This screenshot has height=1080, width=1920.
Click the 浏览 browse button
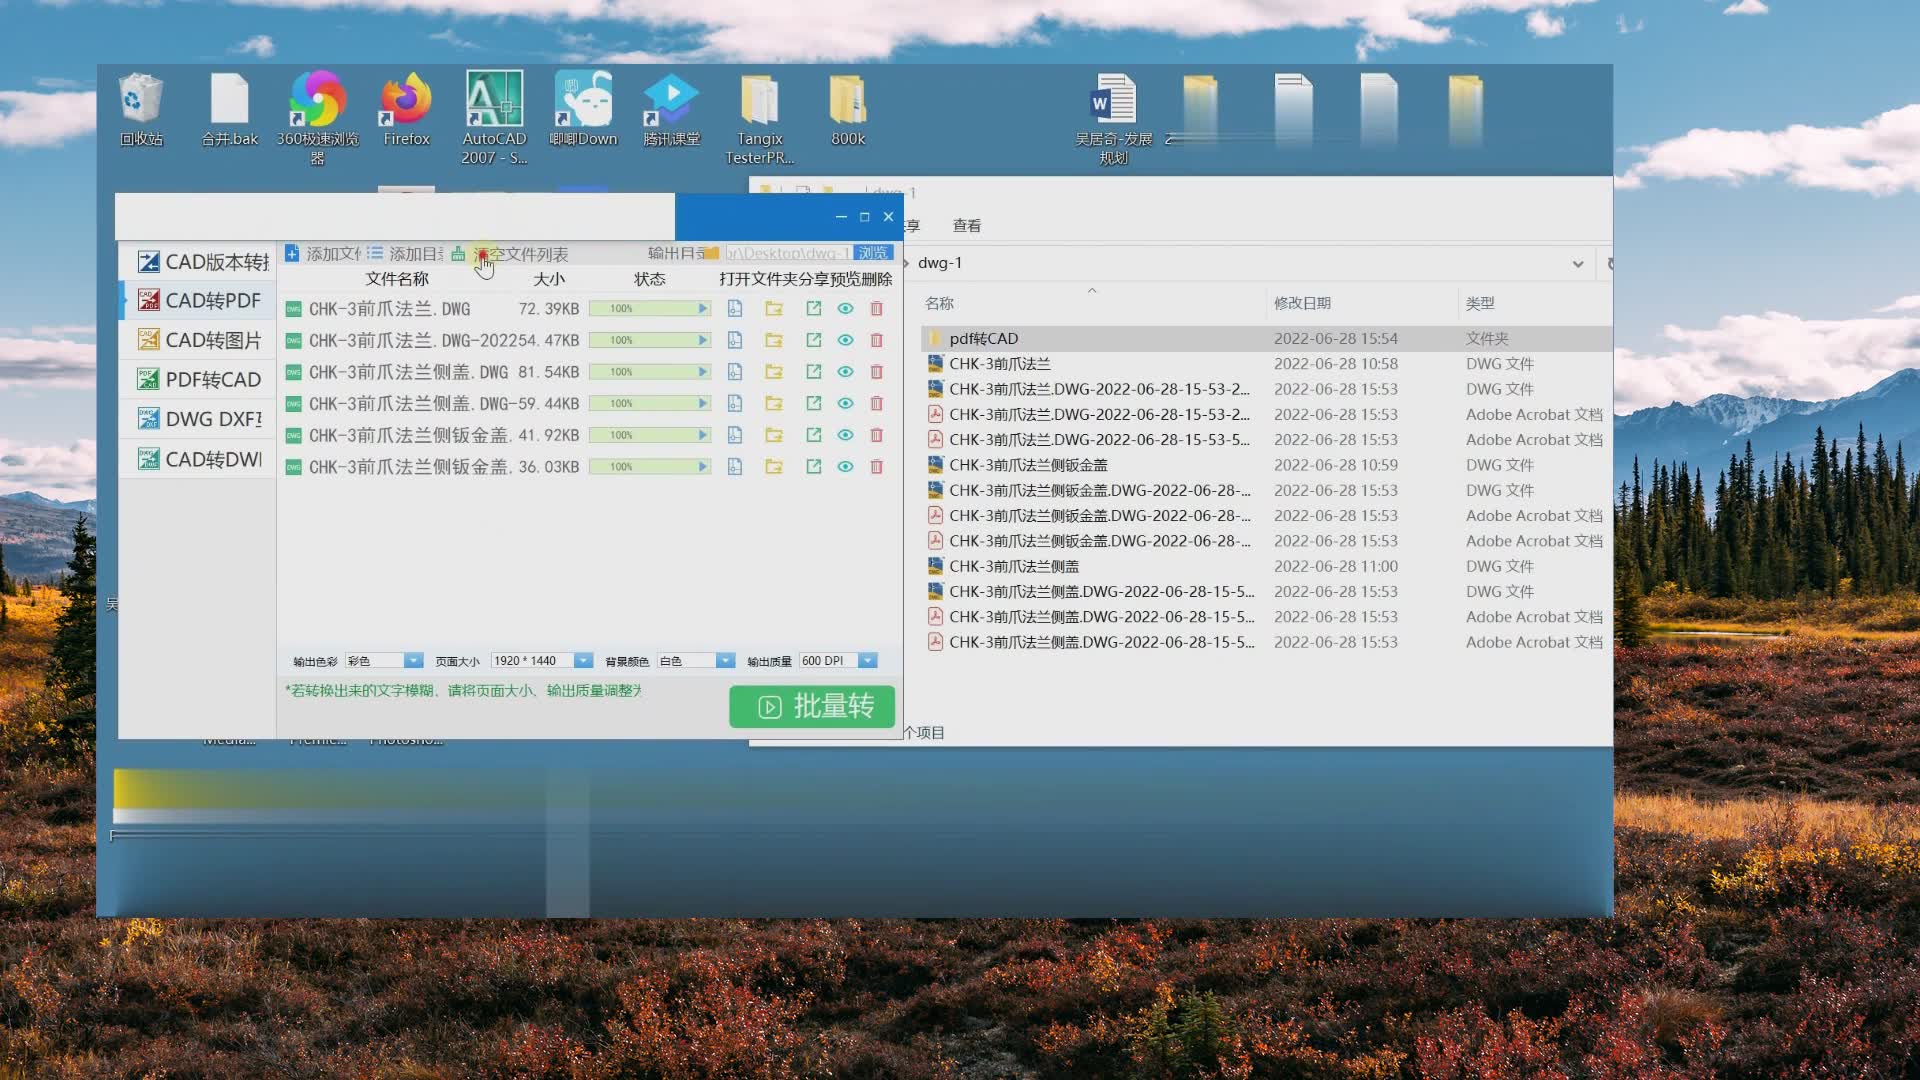click(x=872, y=253)
